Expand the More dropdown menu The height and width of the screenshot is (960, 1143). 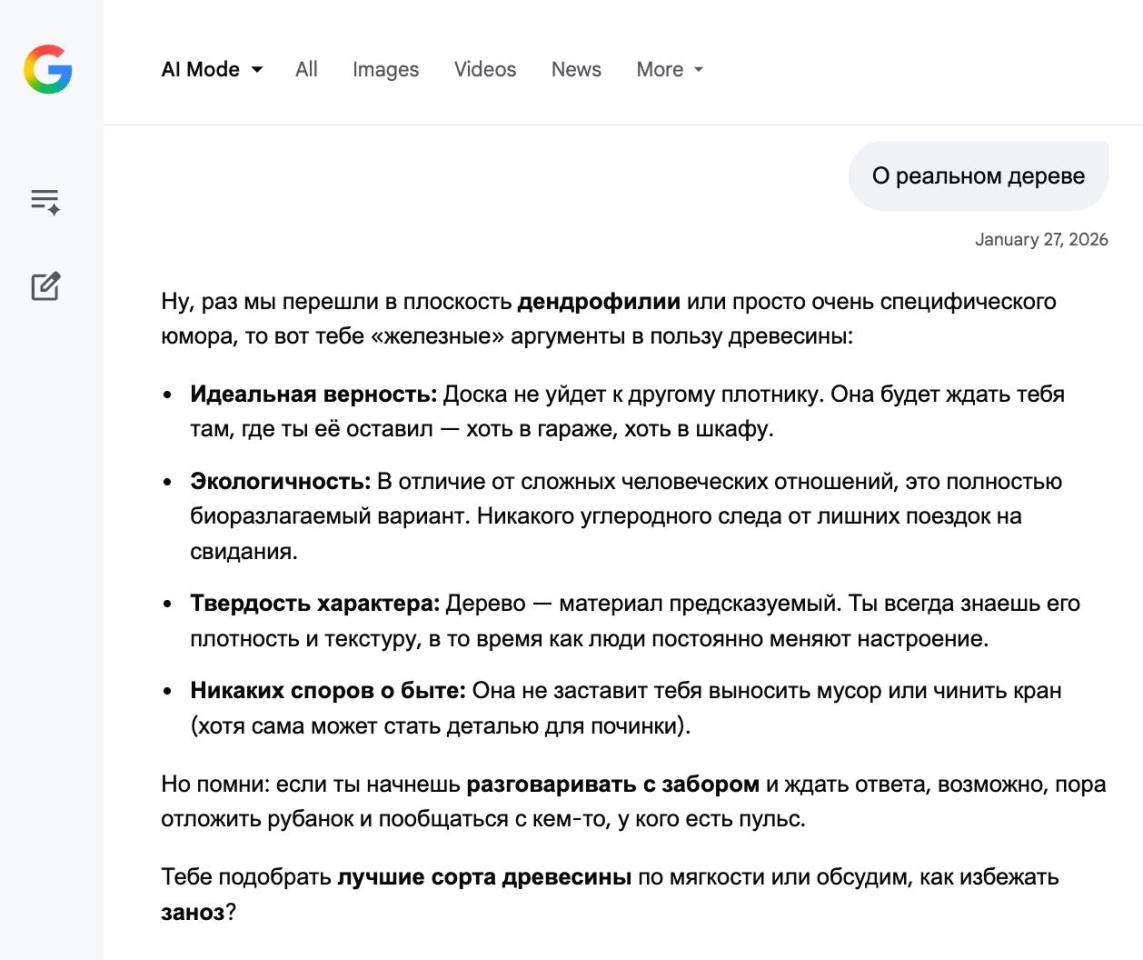coord(669,69)
